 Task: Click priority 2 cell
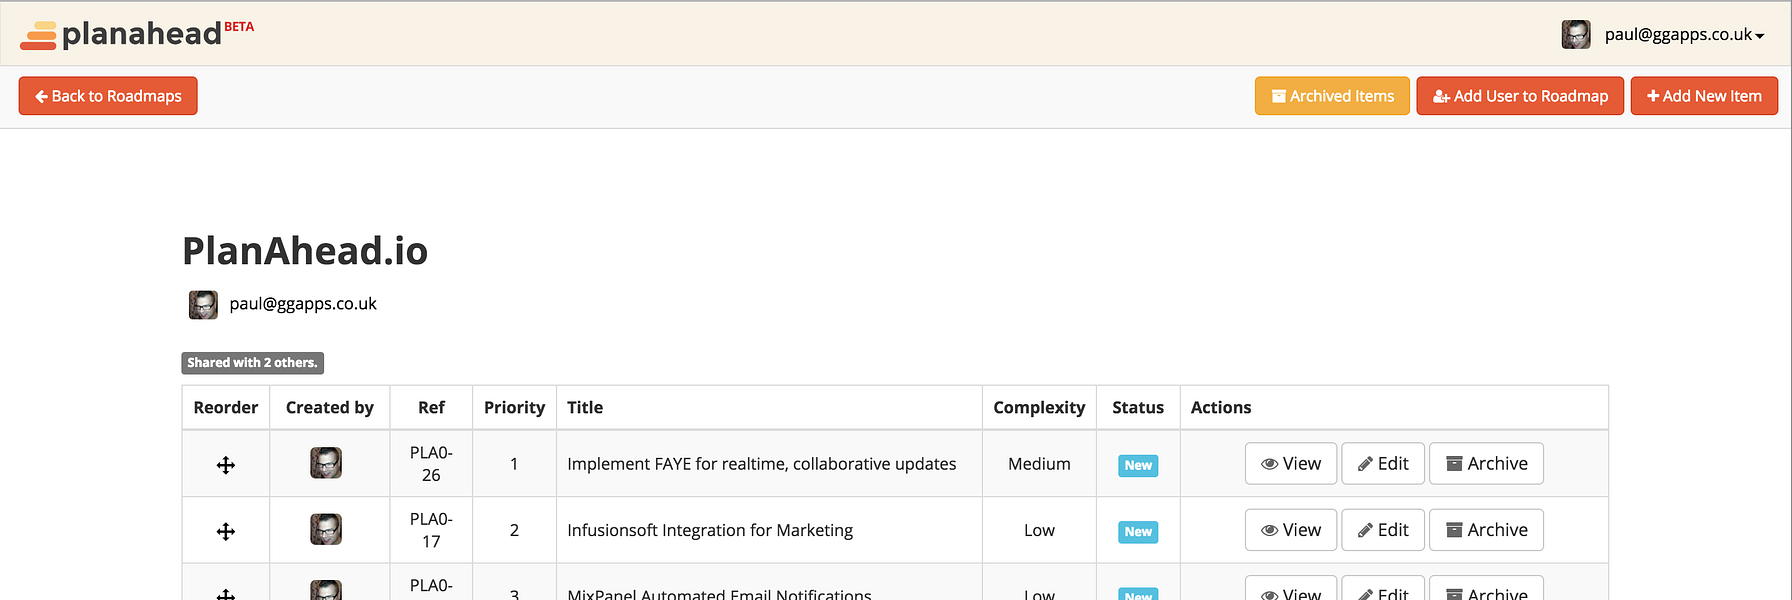point(514,530)
